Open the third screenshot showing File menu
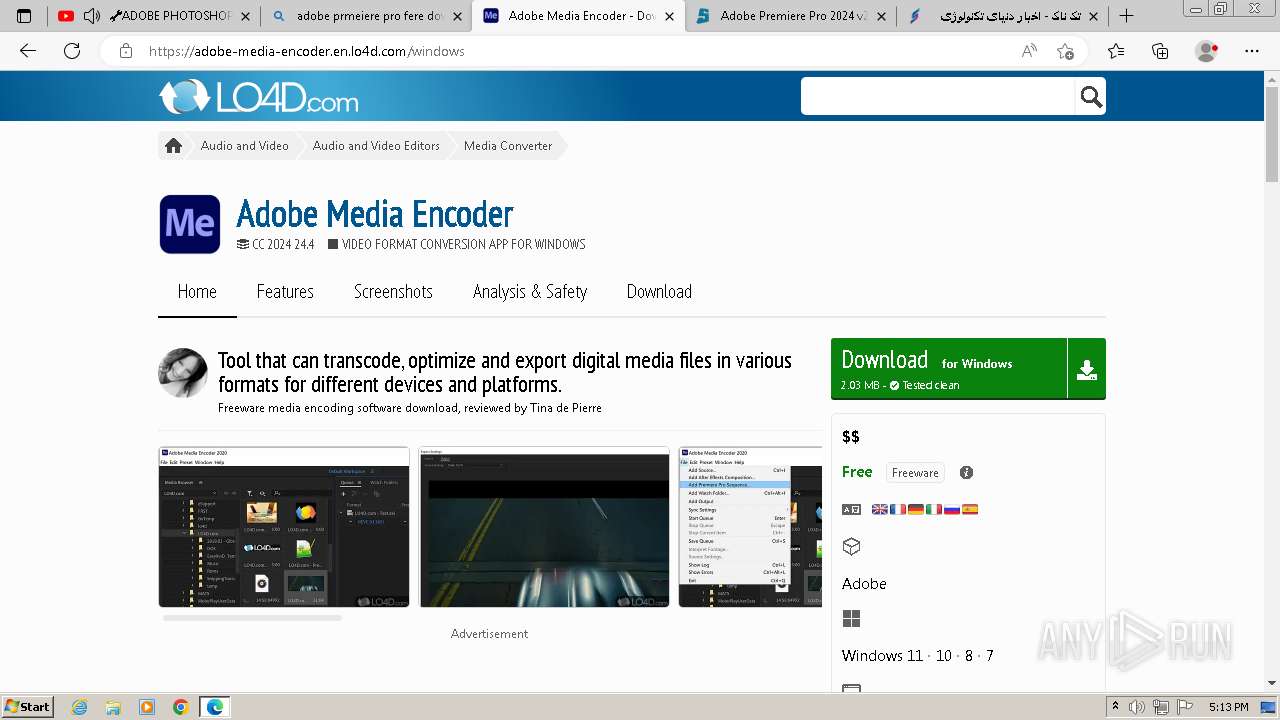 [x=750, y=527]
